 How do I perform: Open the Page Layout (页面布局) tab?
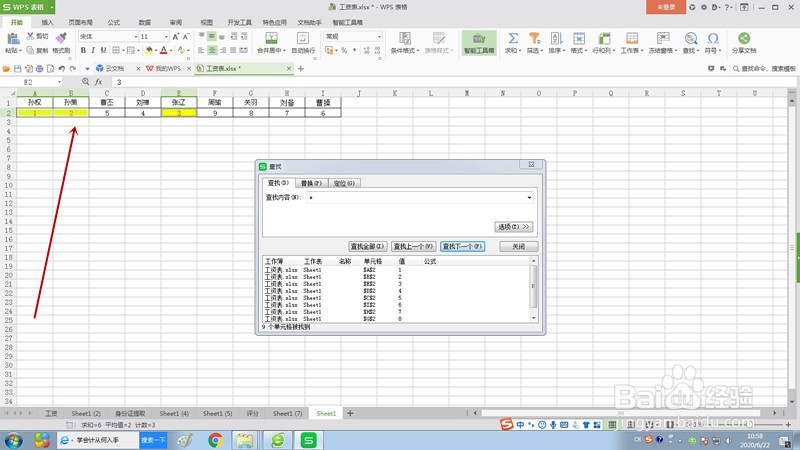81,22
